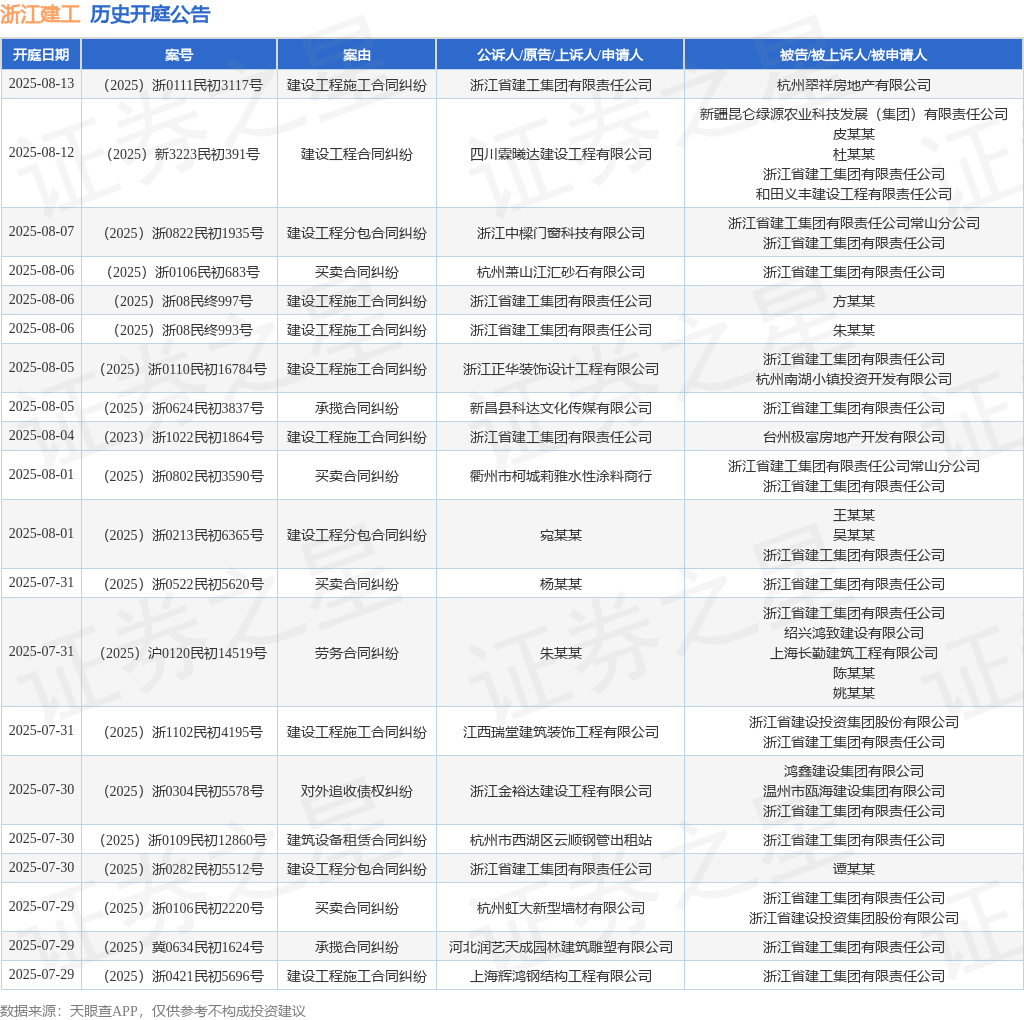Select defendant 方某某
The width and height of the screenshot is (1024, 1020).
pyautogui.click(x=854, y=301)
